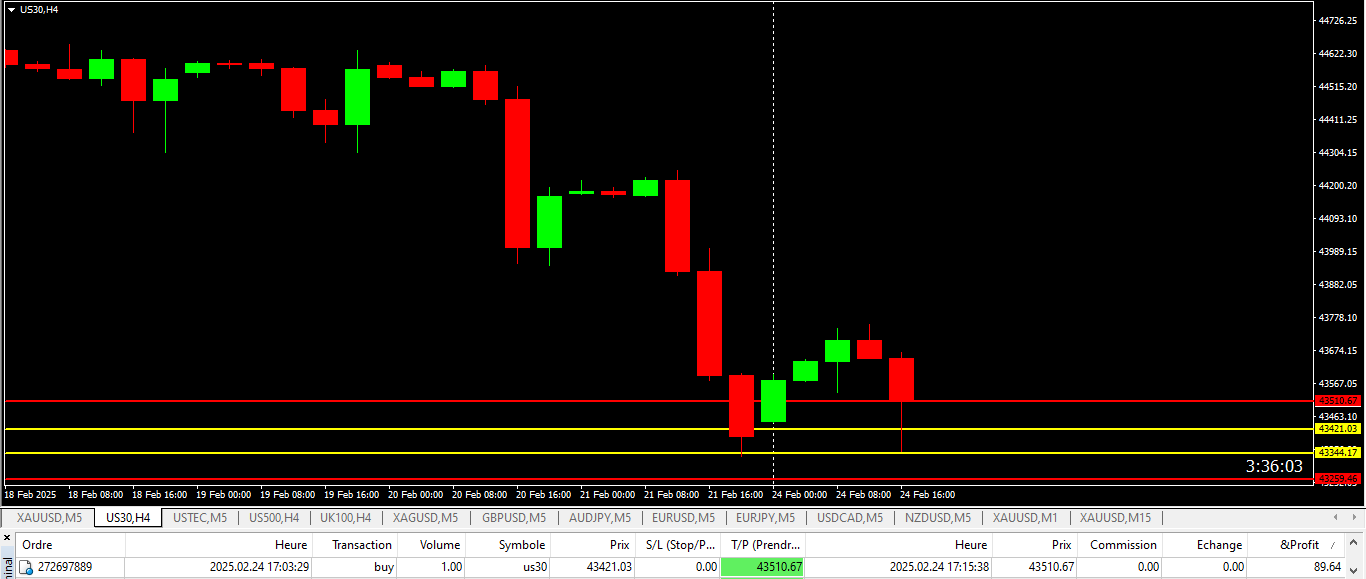Click the 43778.10 price axis value
Screen dimensions: 1366x579
[1338, 318]
